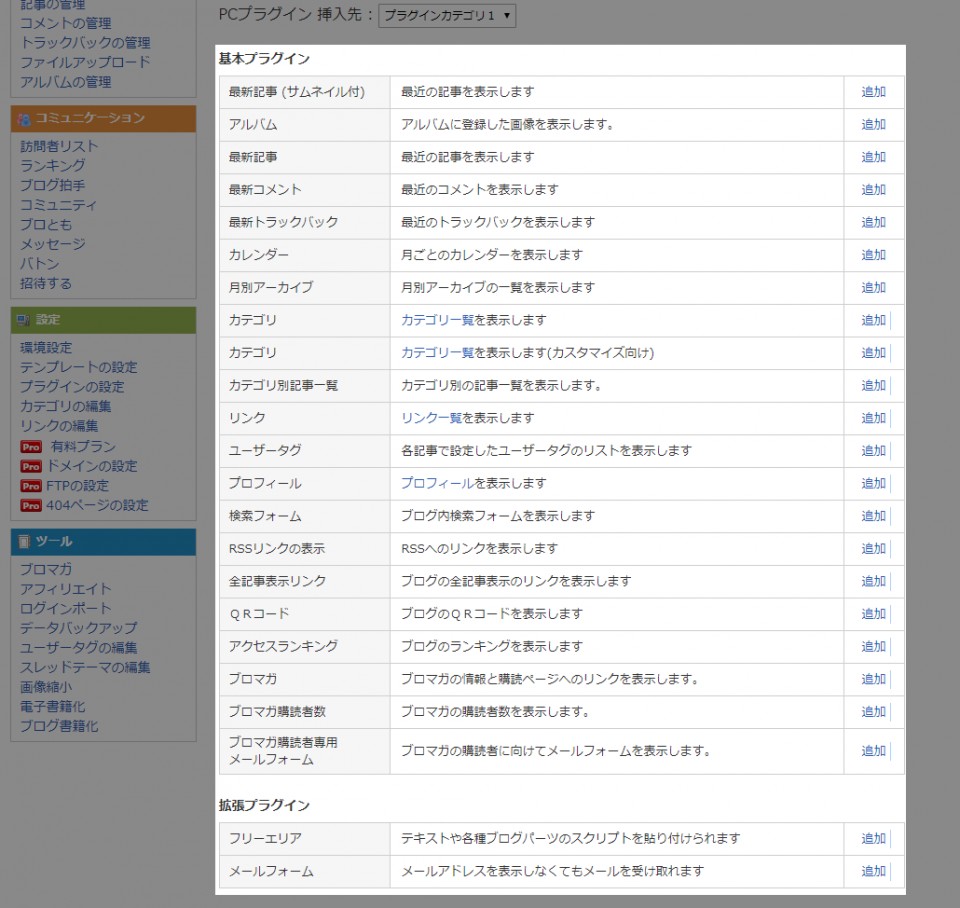
Task: Open アフィリエイト
Action: 66,589
